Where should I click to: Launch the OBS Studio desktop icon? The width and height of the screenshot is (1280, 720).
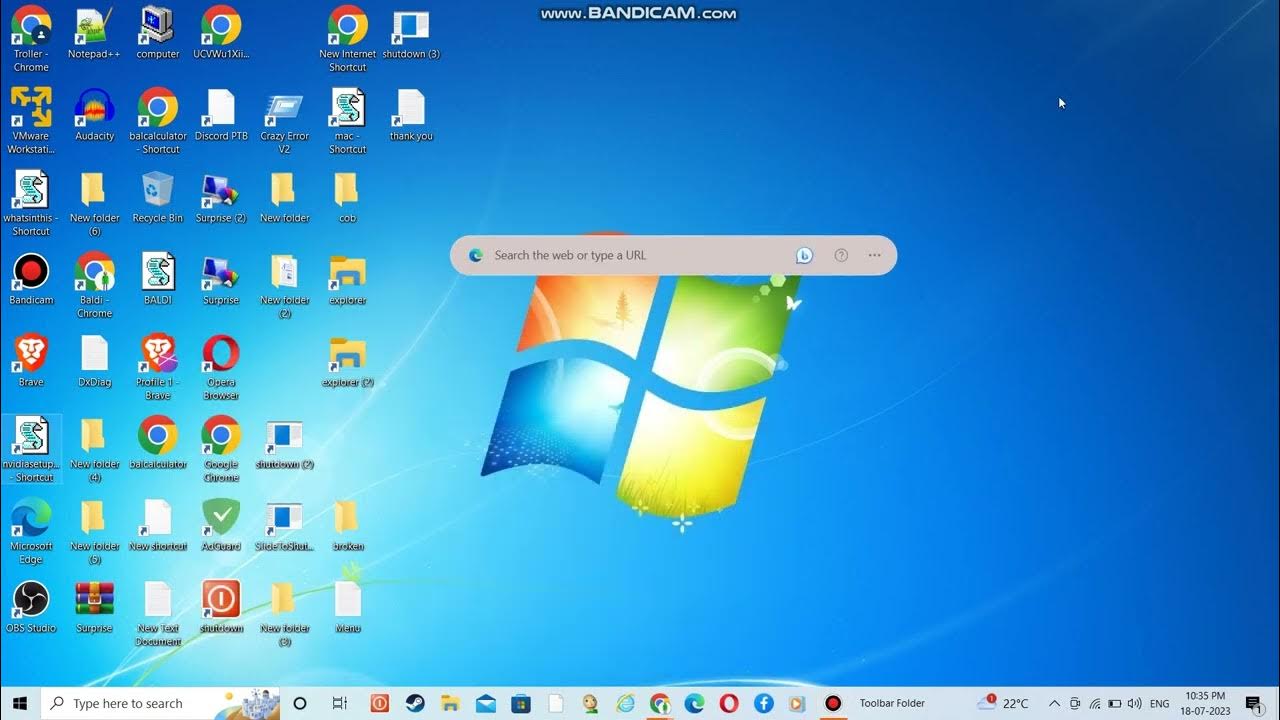pos(31,606)
